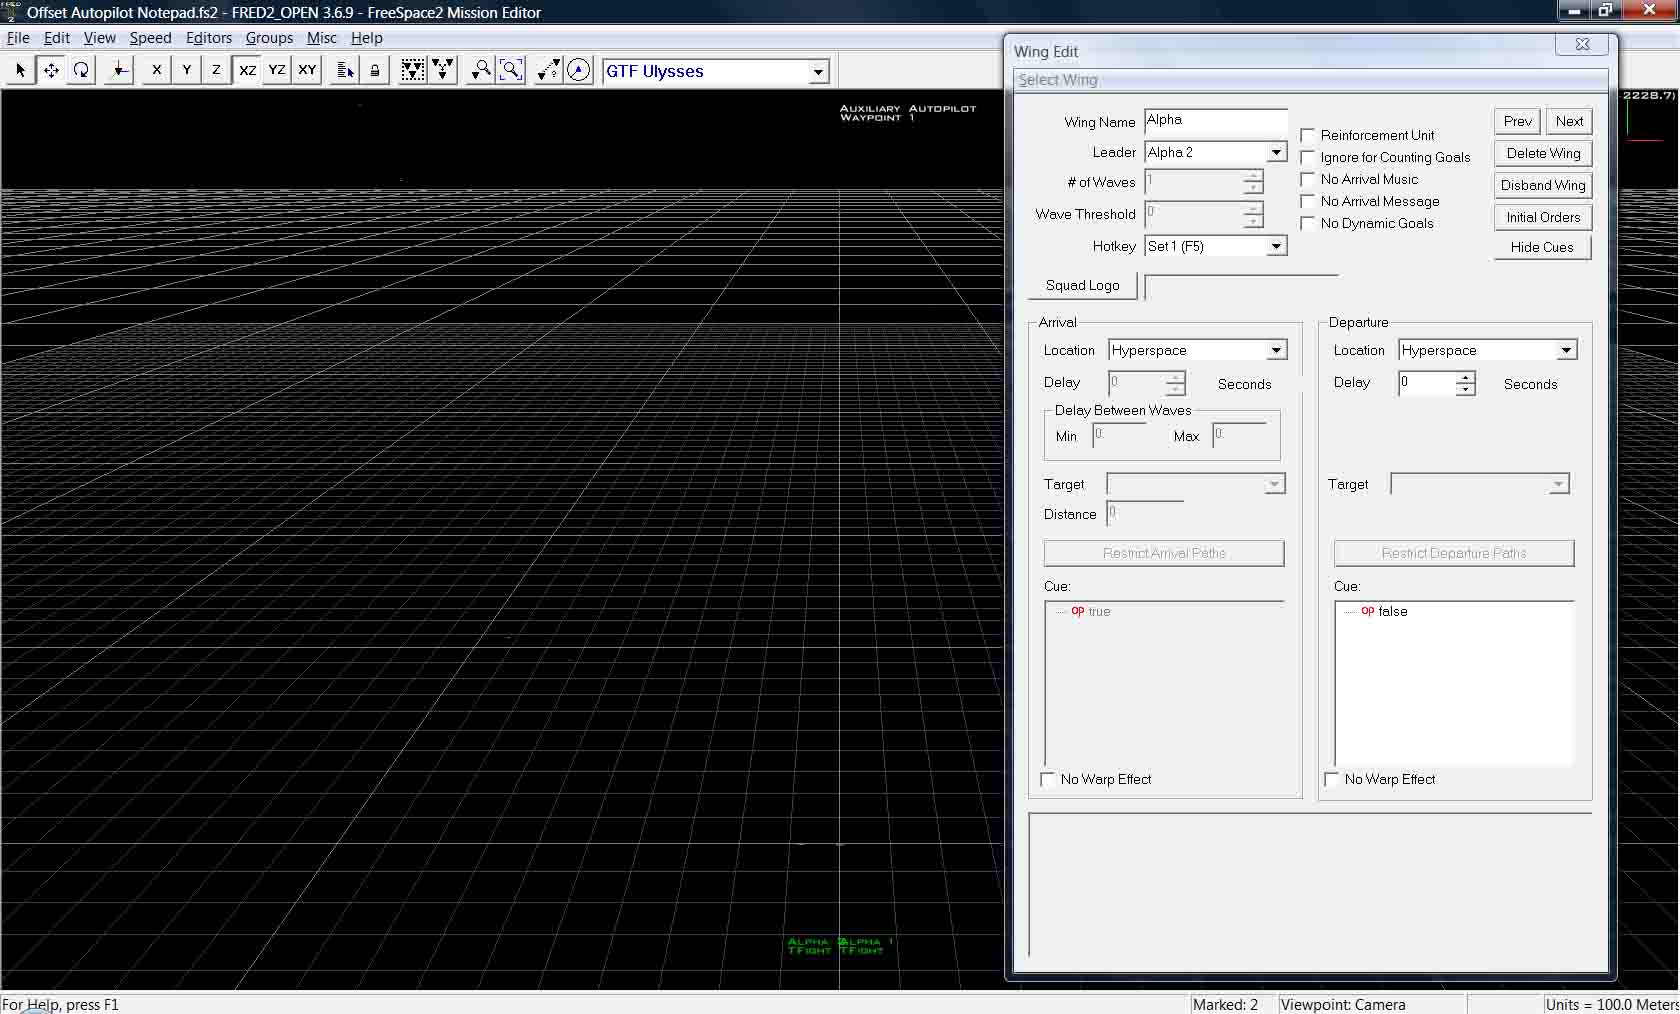This screenshot has width=1680, height=1014.
Task: Open the Arrival Target dropdown
Action: coord(1195,484)
